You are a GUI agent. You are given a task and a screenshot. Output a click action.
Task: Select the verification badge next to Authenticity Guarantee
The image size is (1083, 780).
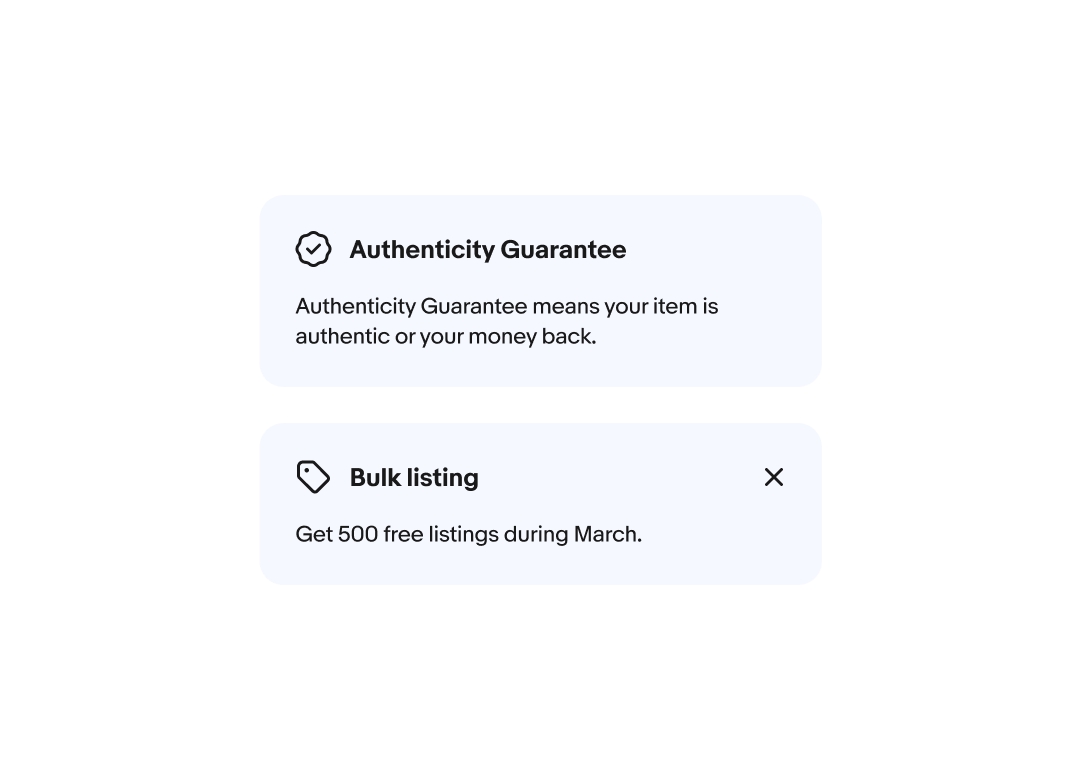[x=313, y=248]
